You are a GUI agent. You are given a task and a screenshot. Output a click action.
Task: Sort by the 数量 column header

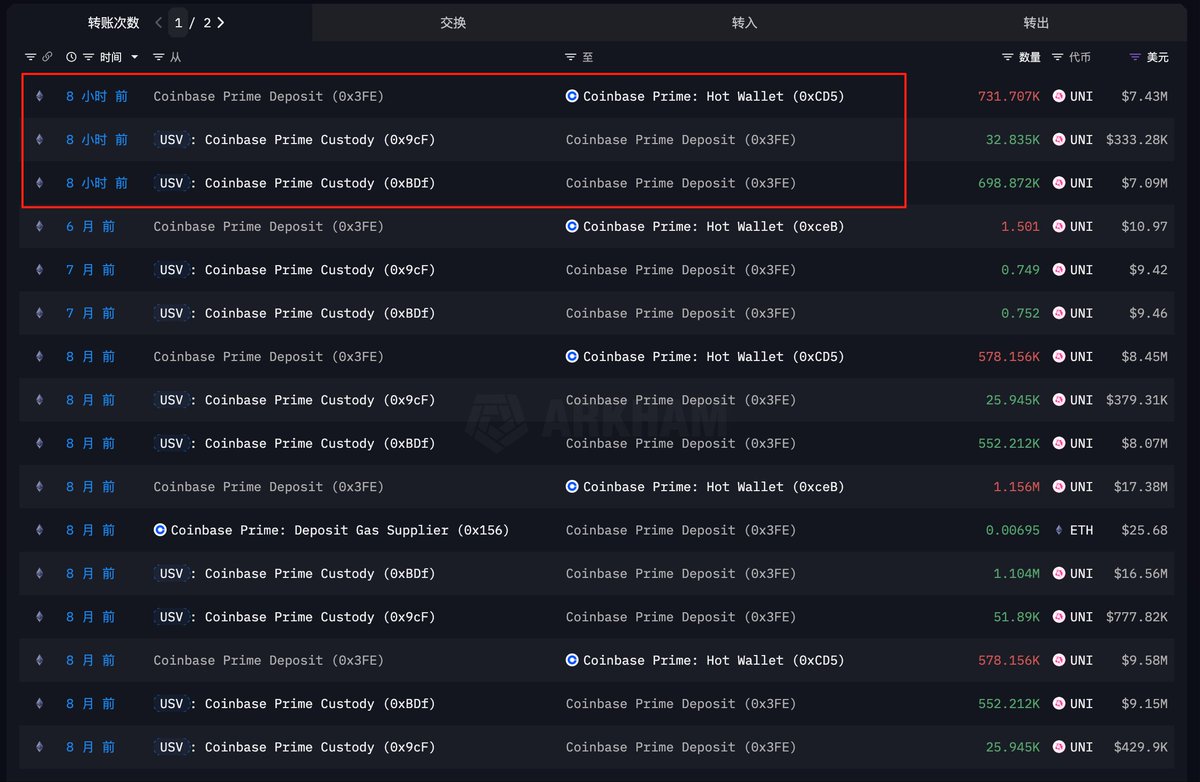coord(1030,57)
